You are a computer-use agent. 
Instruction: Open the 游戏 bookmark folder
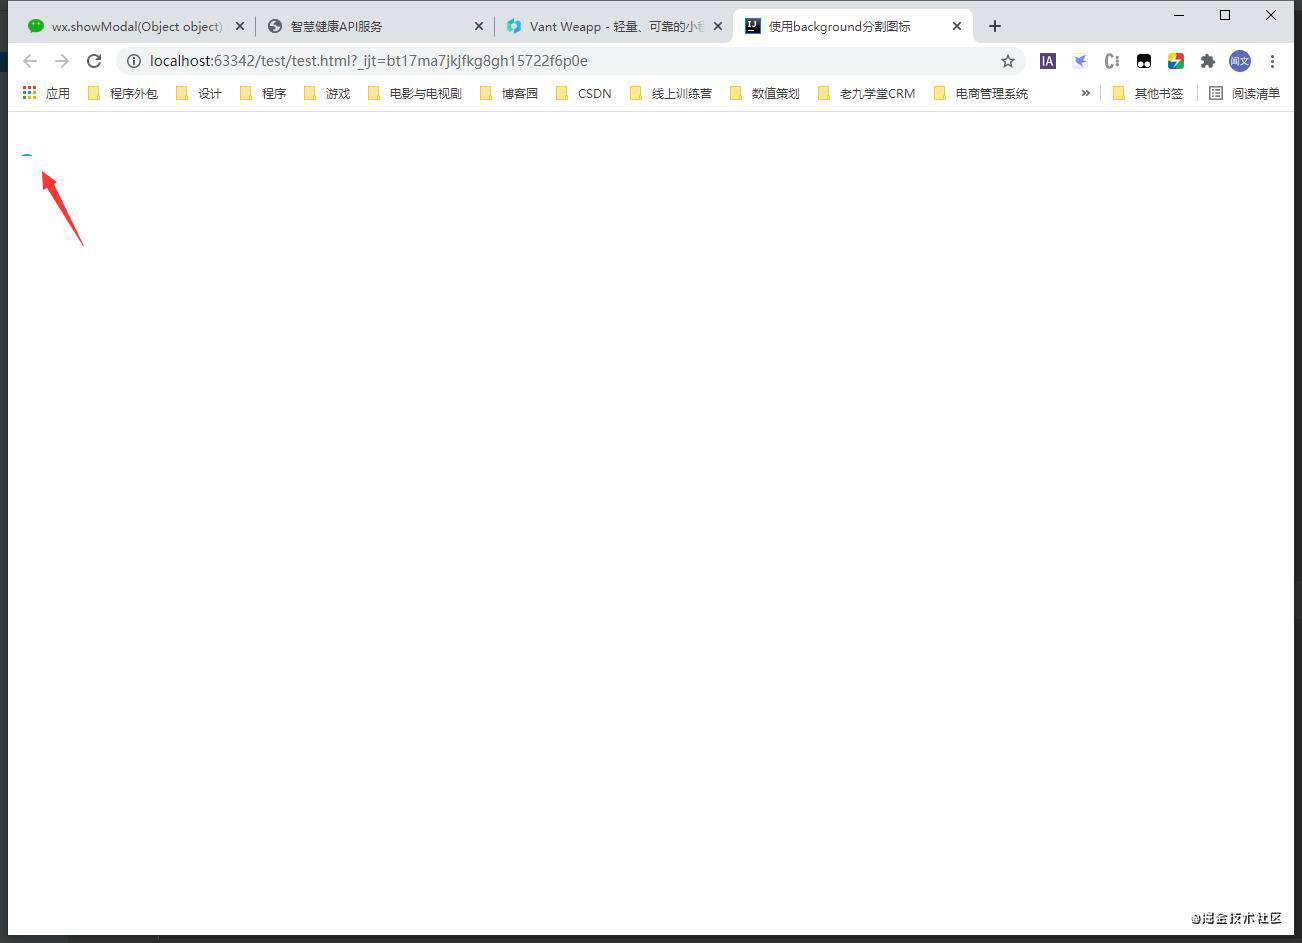pos(327,93)
